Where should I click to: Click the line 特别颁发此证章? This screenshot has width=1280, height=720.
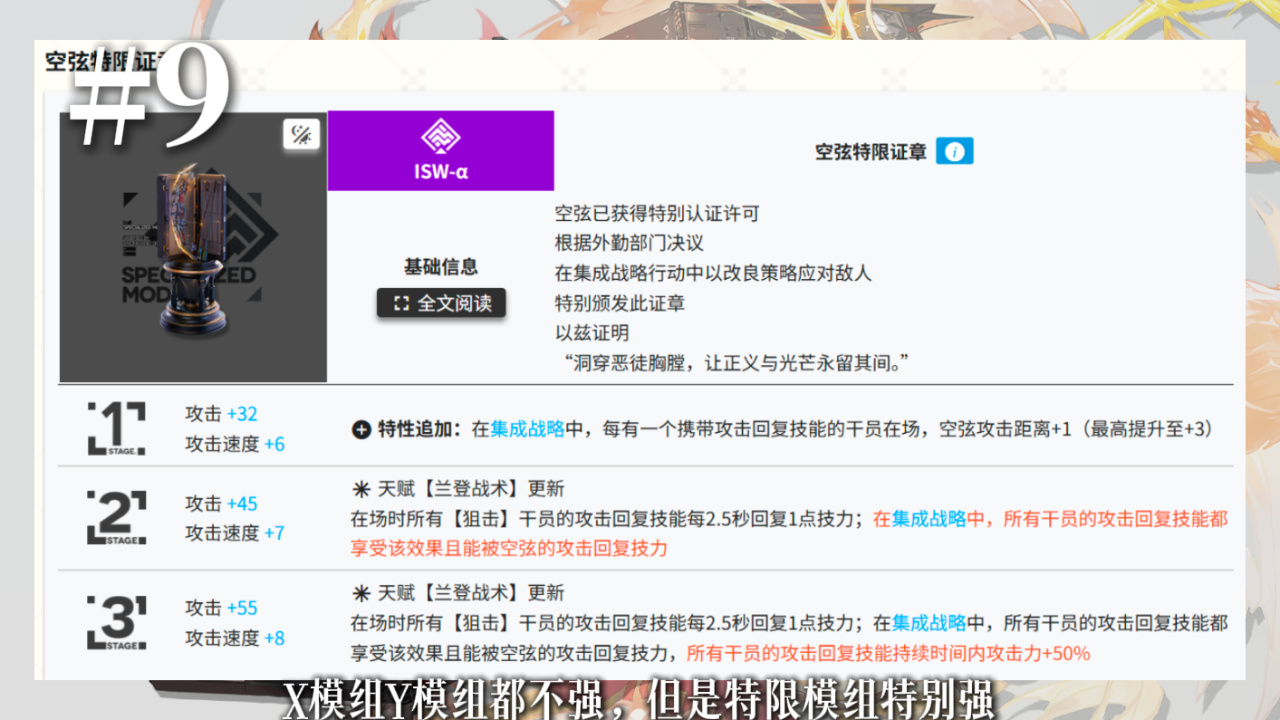[620, 303]
